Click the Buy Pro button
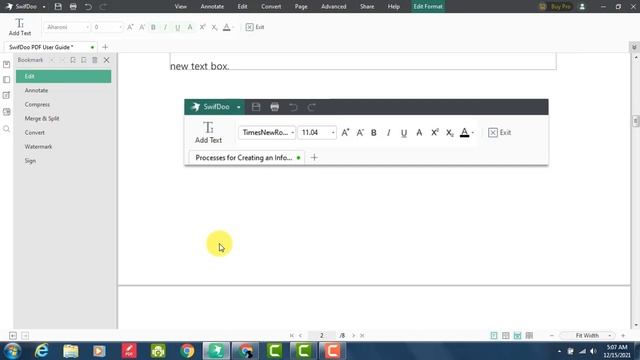 [x=556, y=7]
